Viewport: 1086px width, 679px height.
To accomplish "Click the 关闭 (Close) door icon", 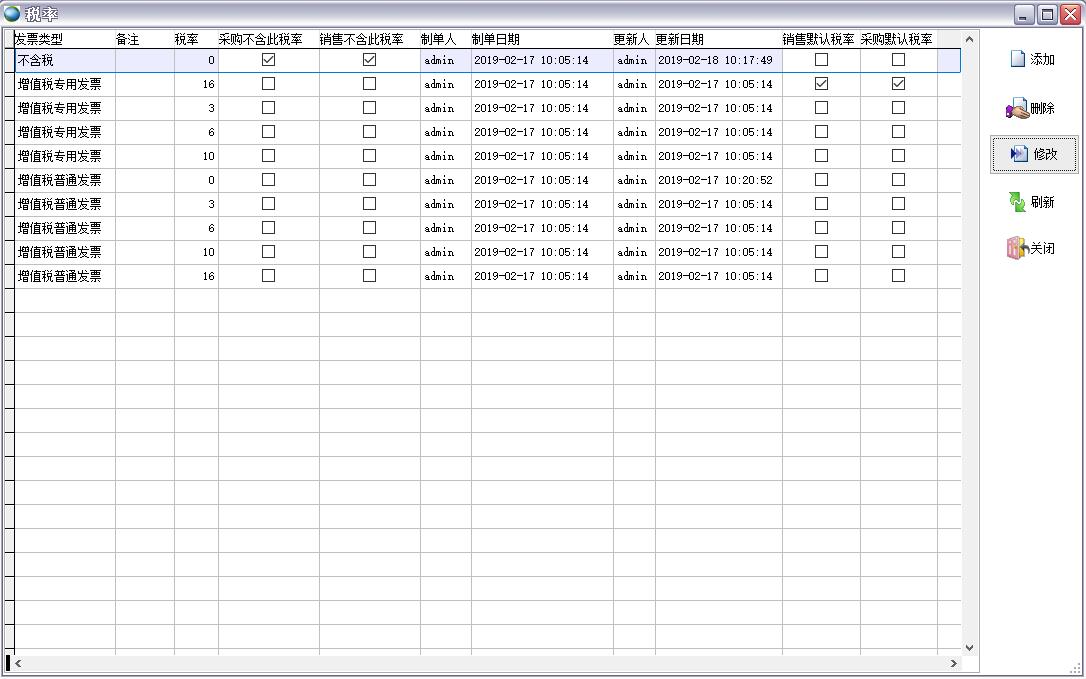I will pos(1017,248).
